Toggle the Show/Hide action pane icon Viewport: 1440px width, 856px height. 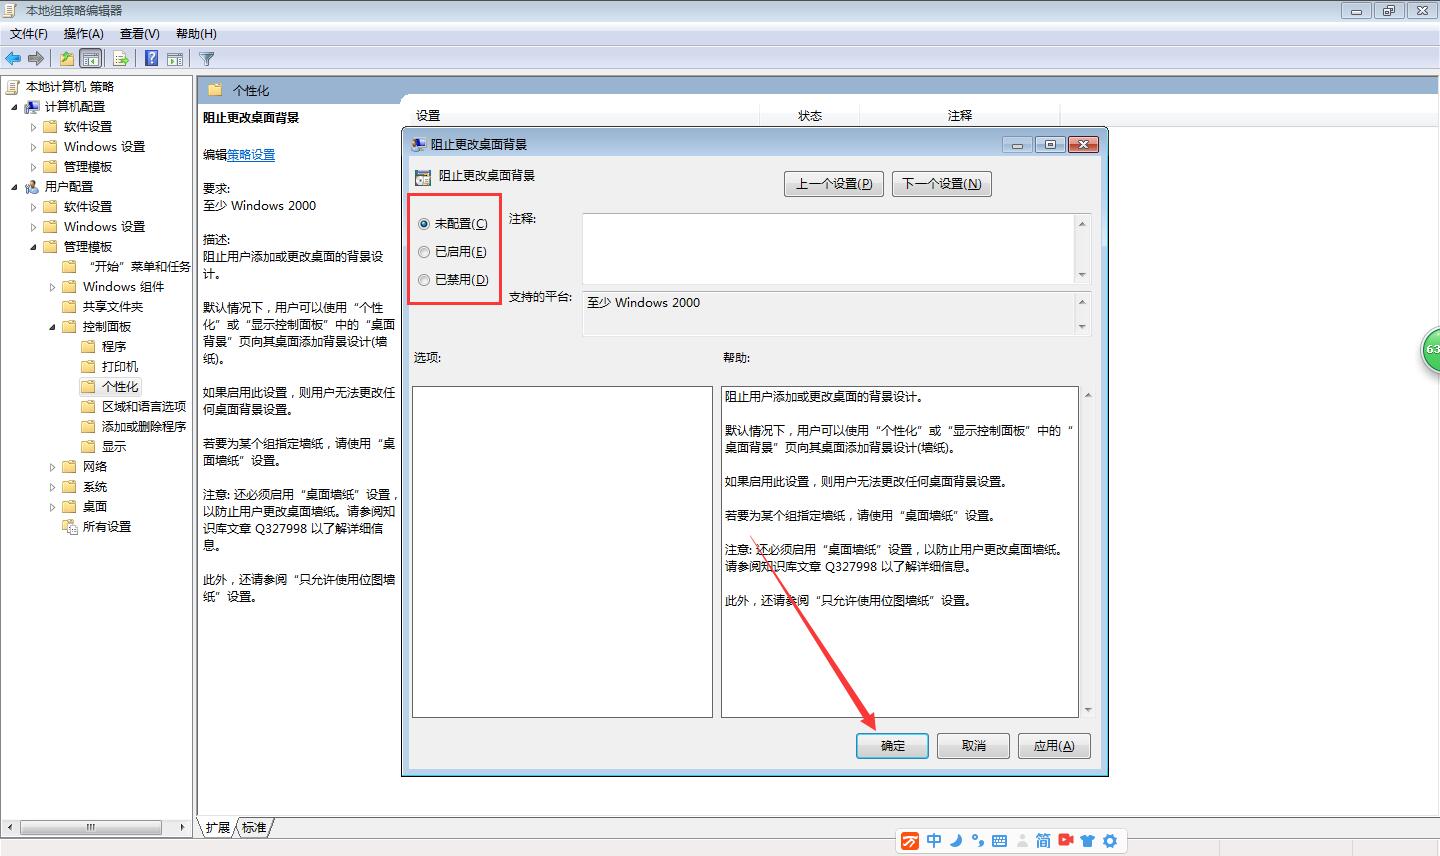click(x=175, y=59)
